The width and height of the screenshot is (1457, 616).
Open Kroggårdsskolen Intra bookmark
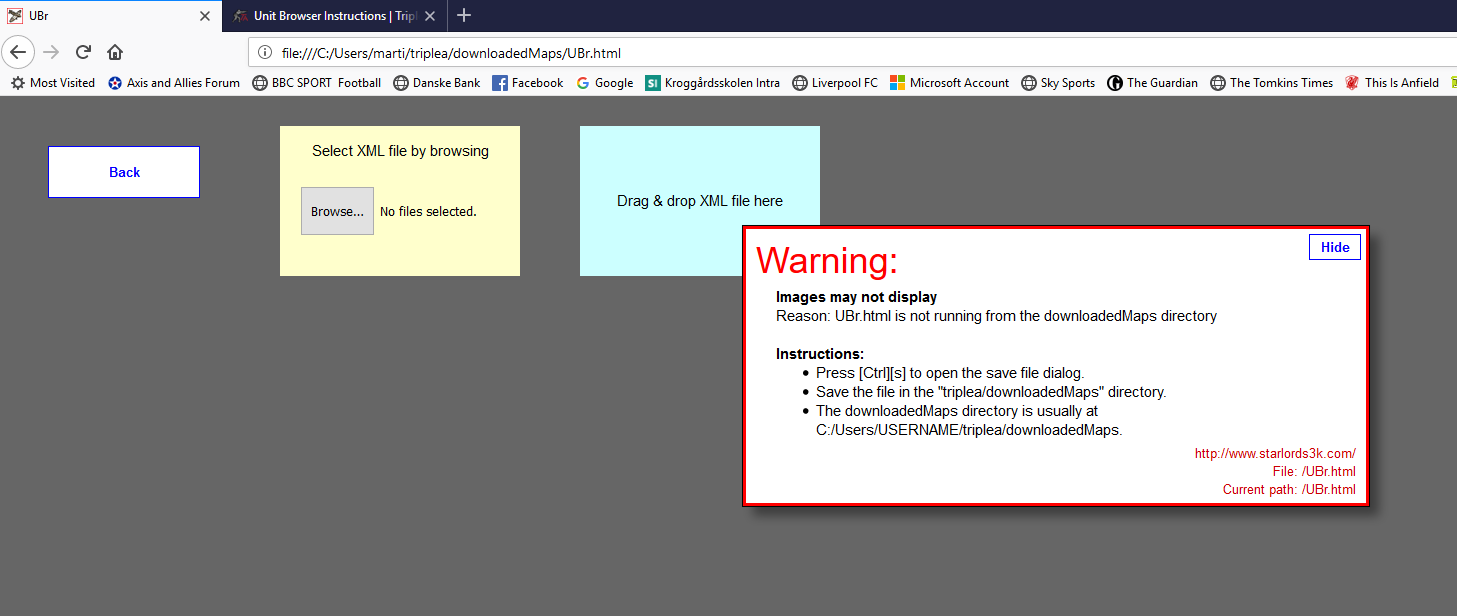pos(714,83)
